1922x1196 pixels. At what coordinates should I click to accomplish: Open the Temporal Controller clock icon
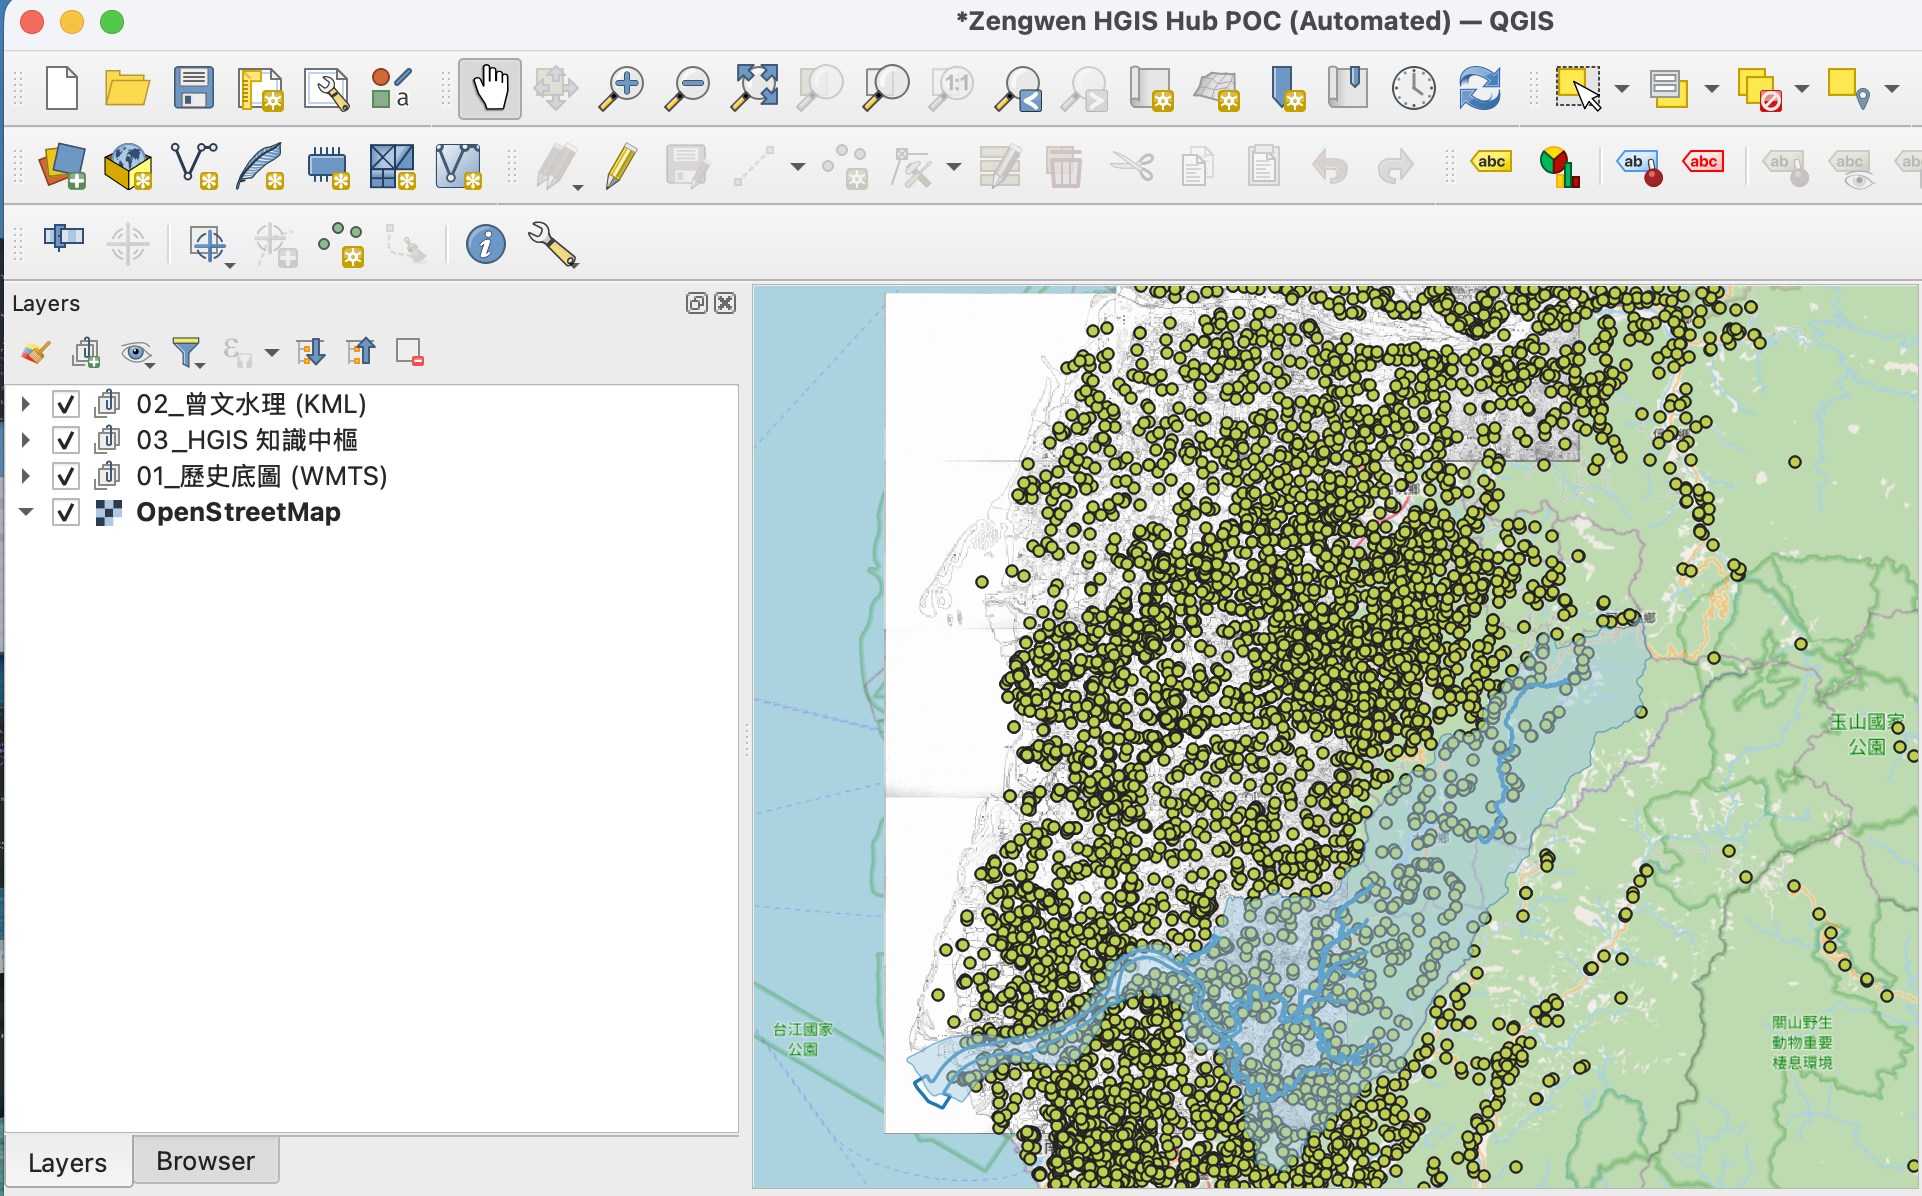pos(1413,88)
